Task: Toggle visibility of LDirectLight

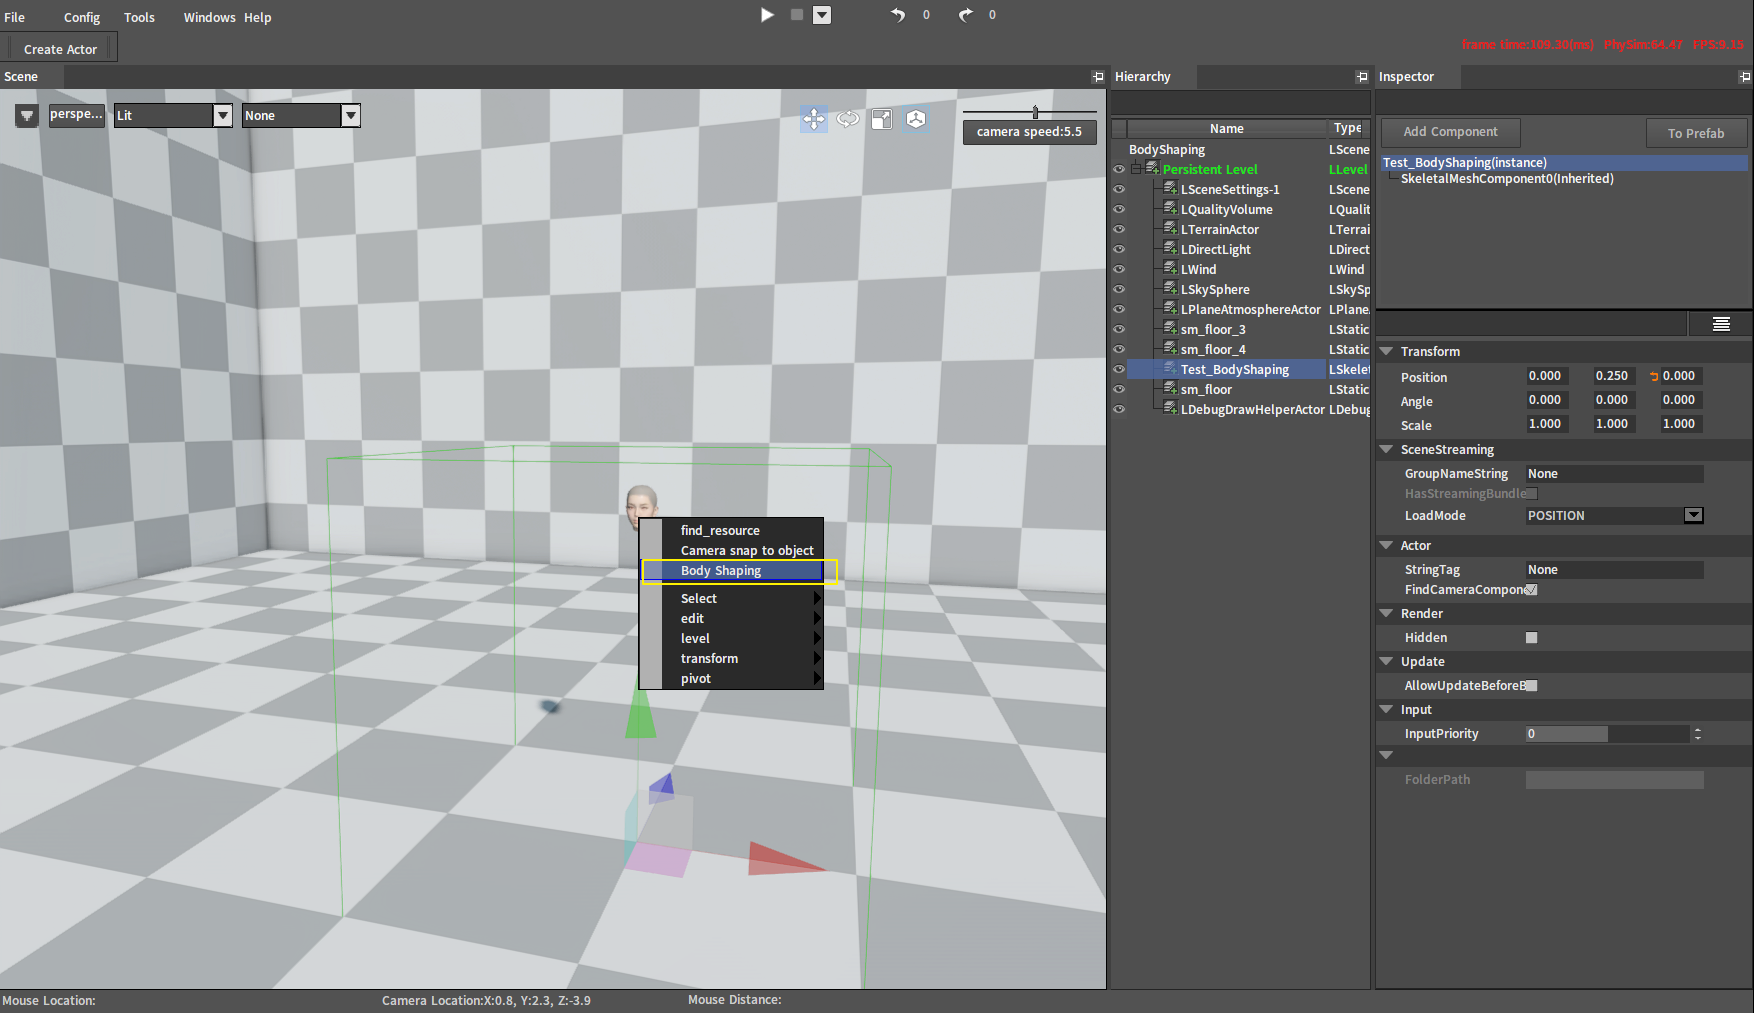Action: [1119, 249]
